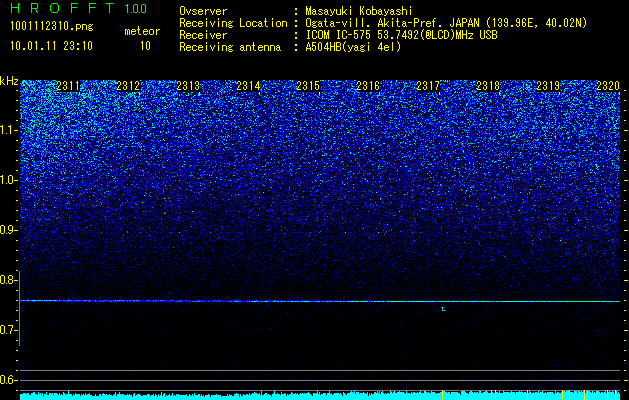
Task: Select the file name 1001112310.png
Action: [52, 27]
